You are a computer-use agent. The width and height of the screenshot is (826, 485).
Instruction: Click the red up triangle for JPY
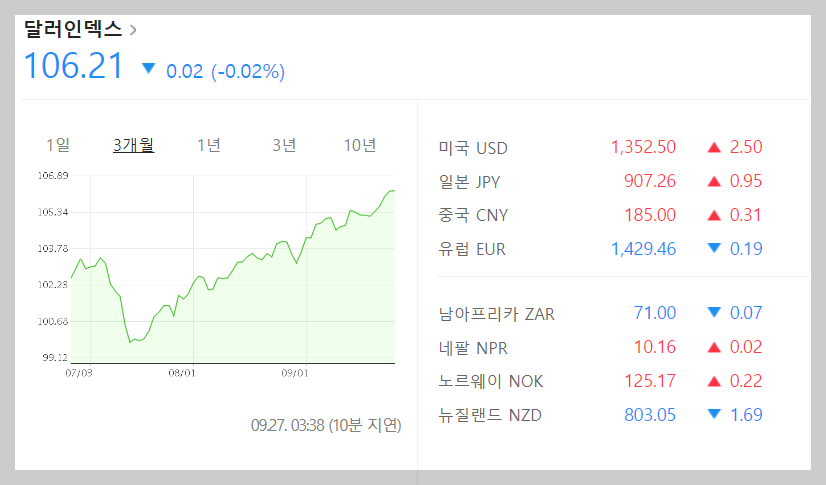[714, 182]
